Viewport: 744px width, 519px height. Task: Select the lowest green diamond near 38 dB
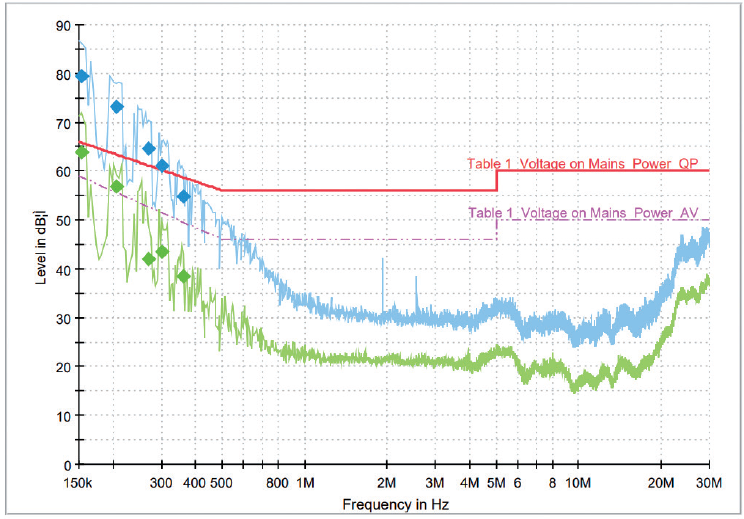(183, 276)
